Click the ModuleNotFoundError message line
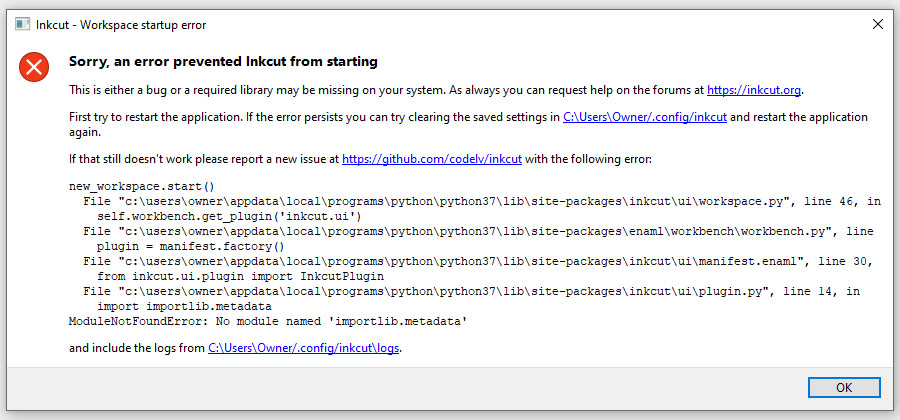Viewport: 900px width, 420px height. pos(268,321)
